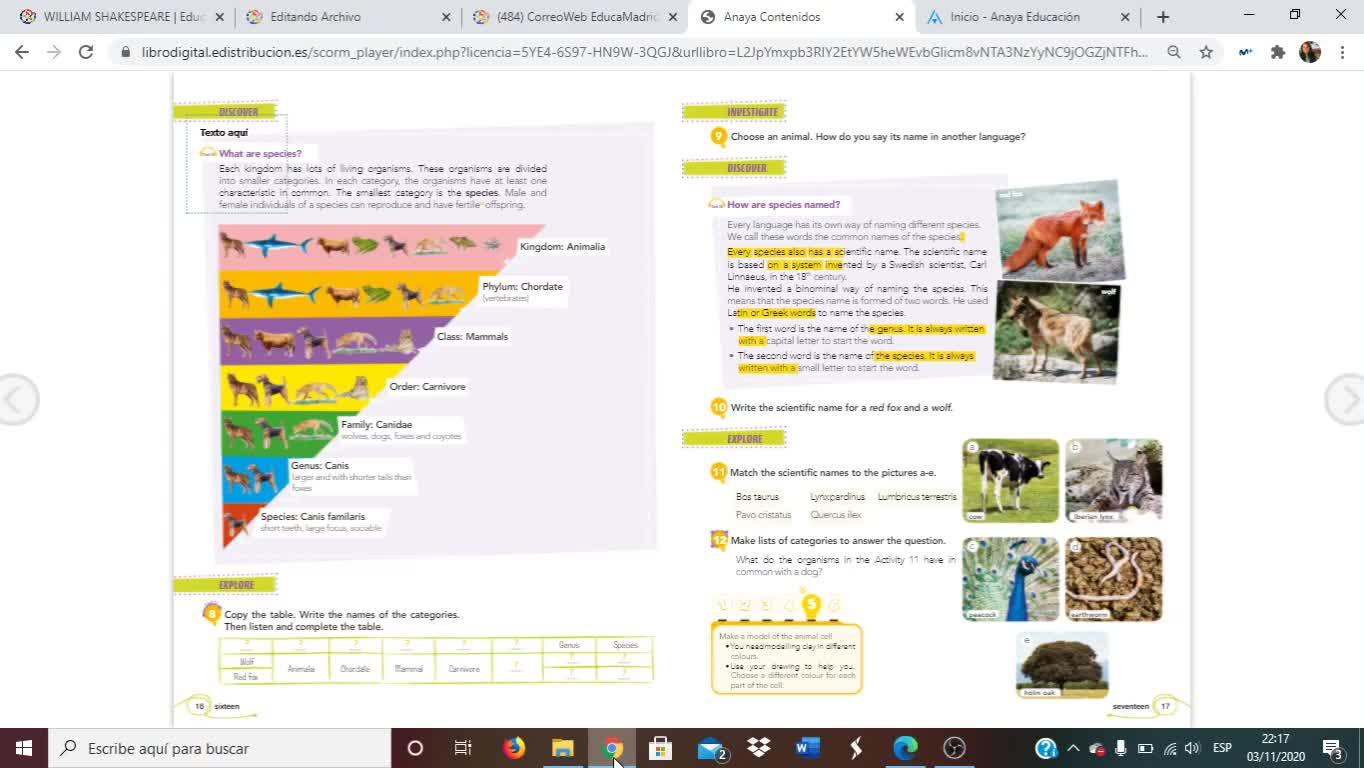
Task: Open Microsoft Edge from the taskbar
Action: click(x=905, y=748)
